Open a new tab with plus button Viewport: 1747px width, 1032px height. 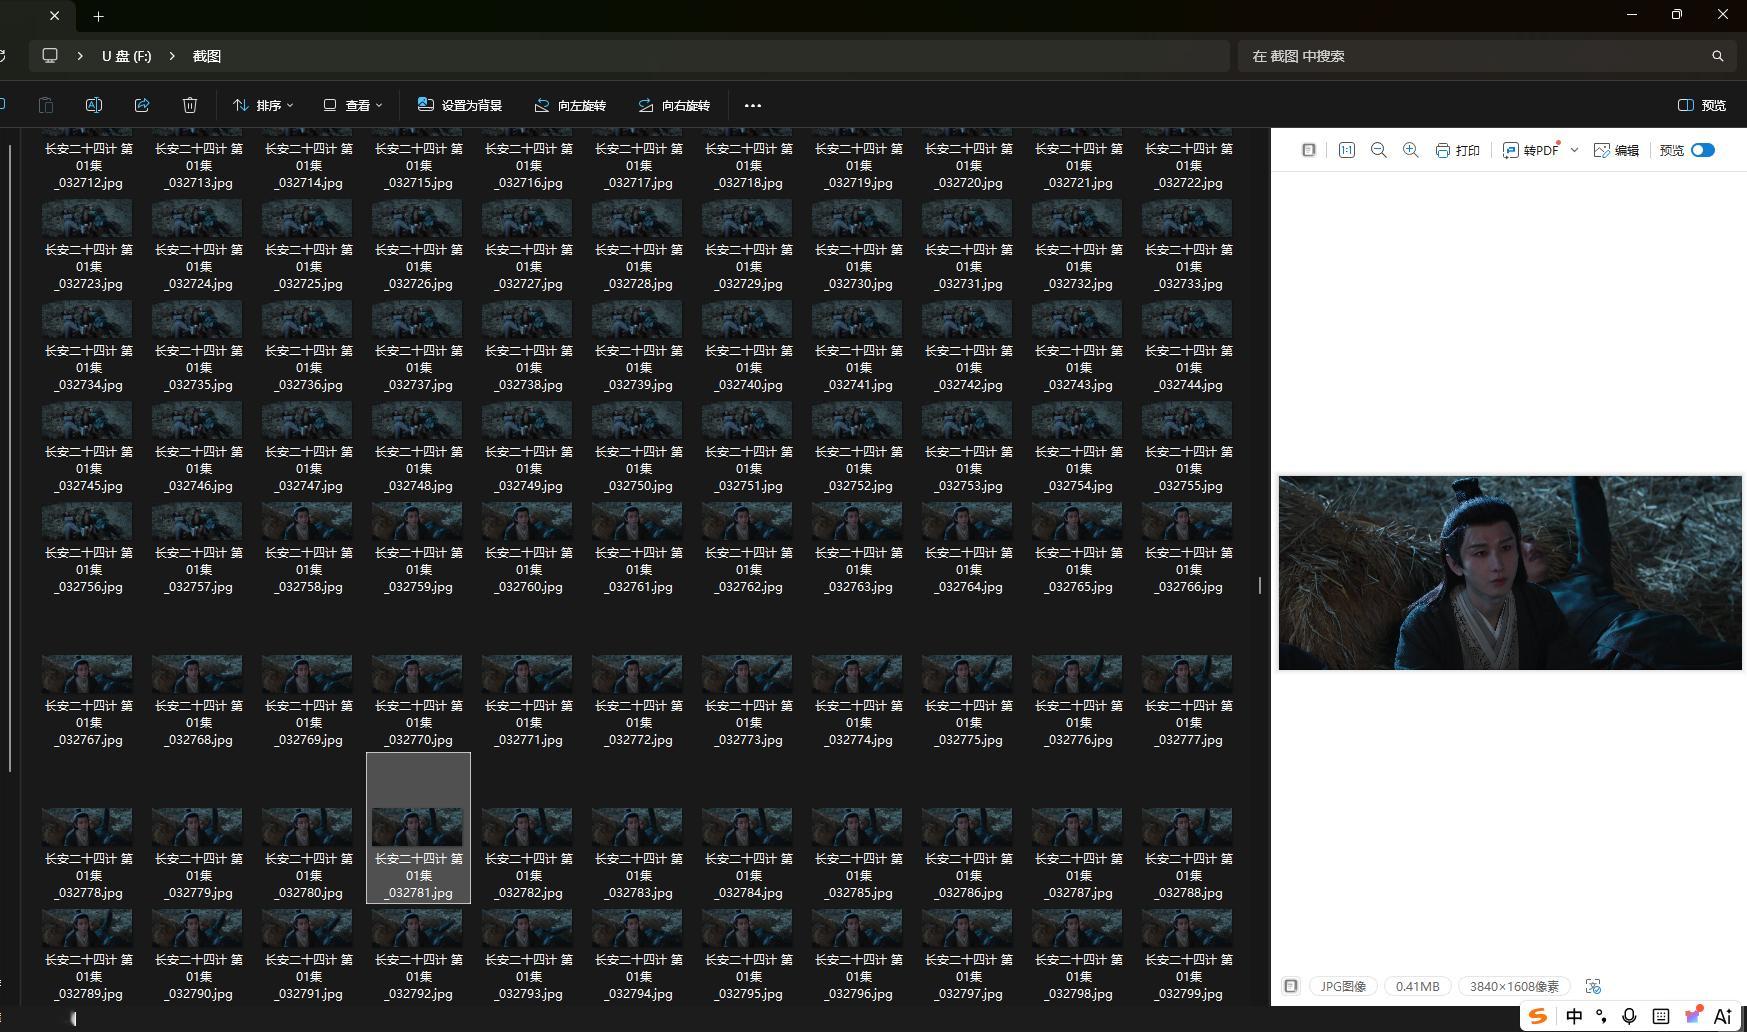pyautogui.click(x=98, y=16)
